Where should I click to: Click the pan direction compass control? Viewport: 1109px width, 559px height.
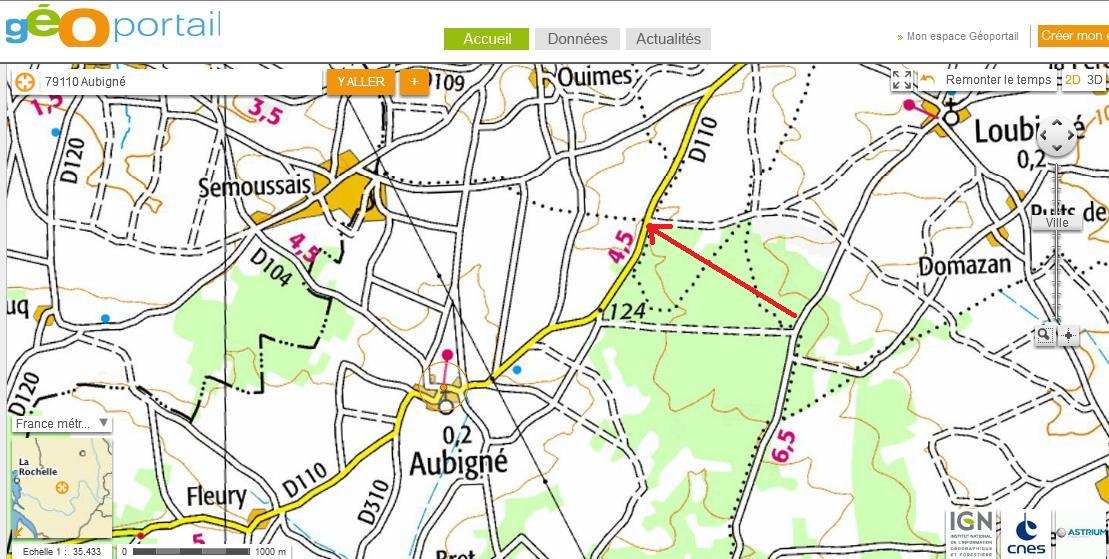[x=1056, y=138]
